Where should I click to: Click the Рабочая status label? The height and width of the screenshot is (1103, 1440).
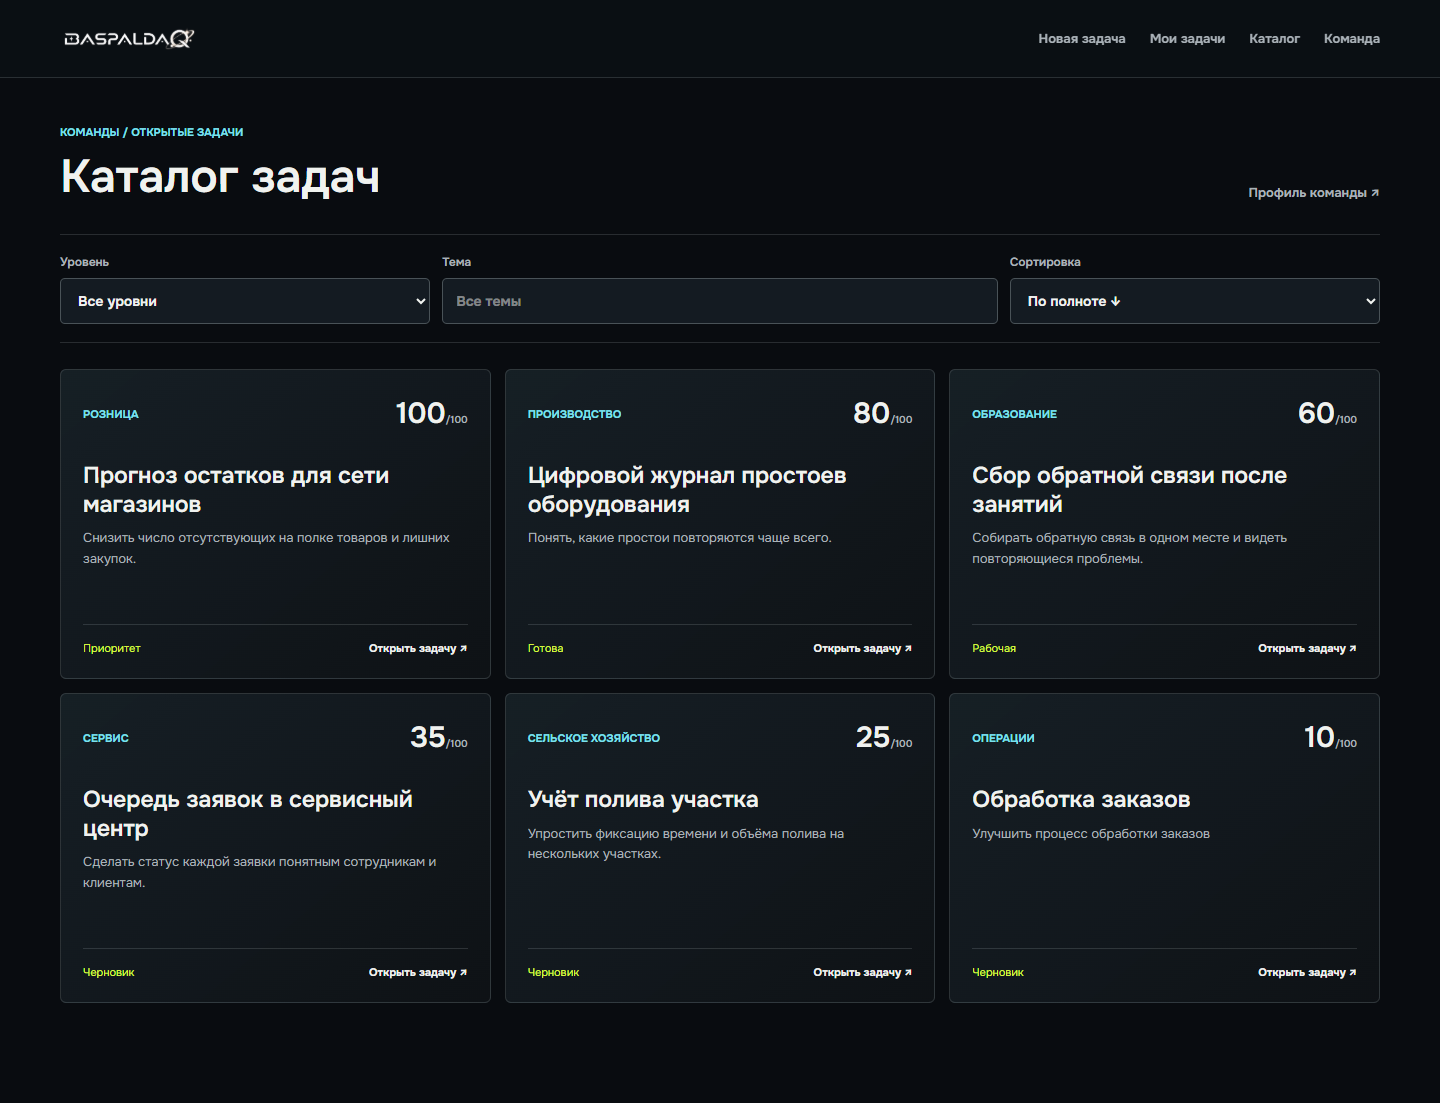point(994,649)
